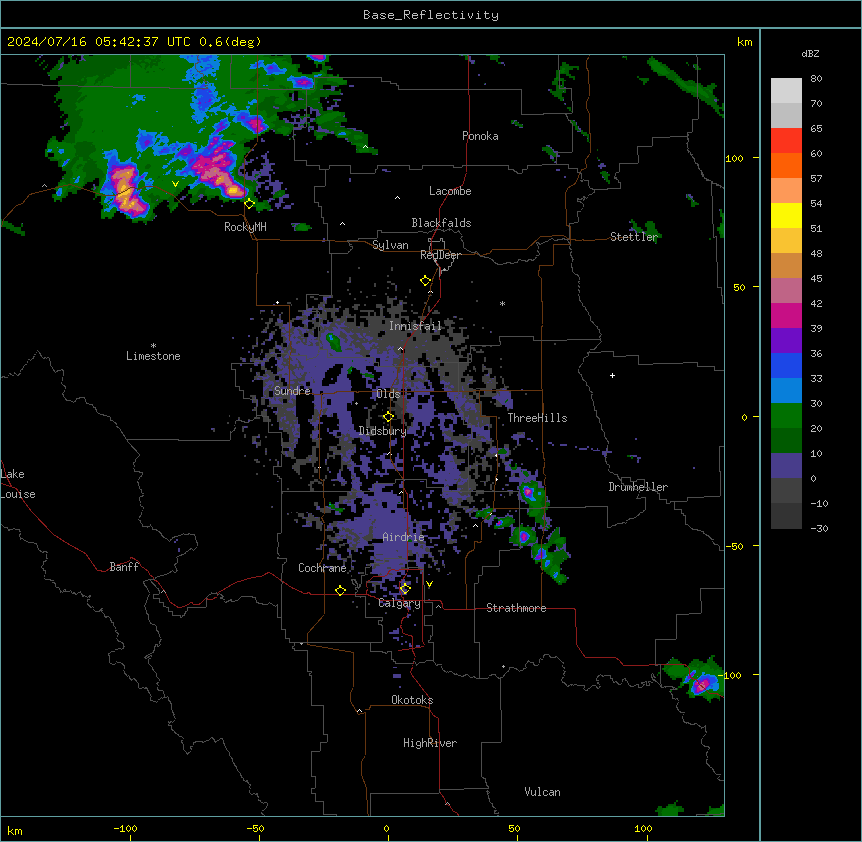Click the Limestone label

(x=153, y=356)
